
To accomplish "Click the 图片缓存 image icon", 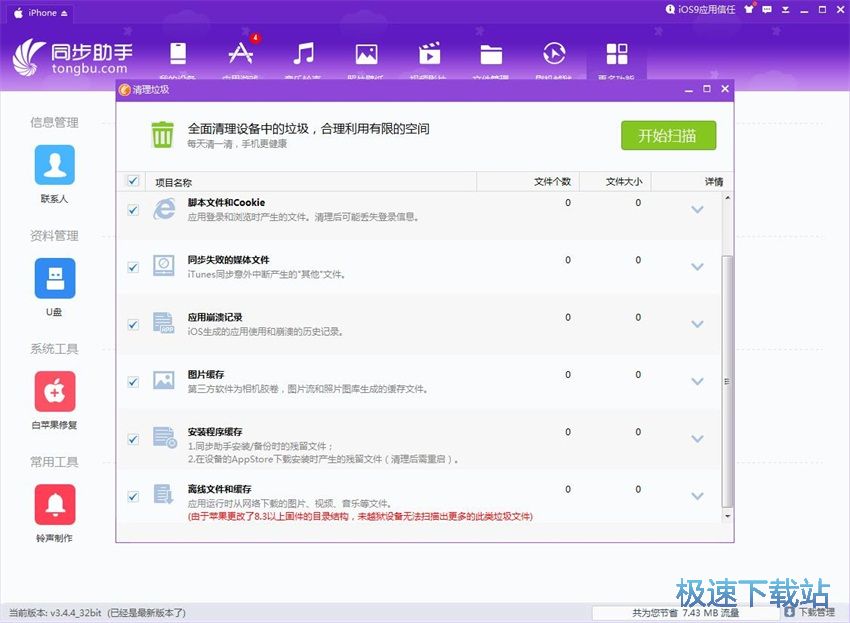I will tap(164, 380).
